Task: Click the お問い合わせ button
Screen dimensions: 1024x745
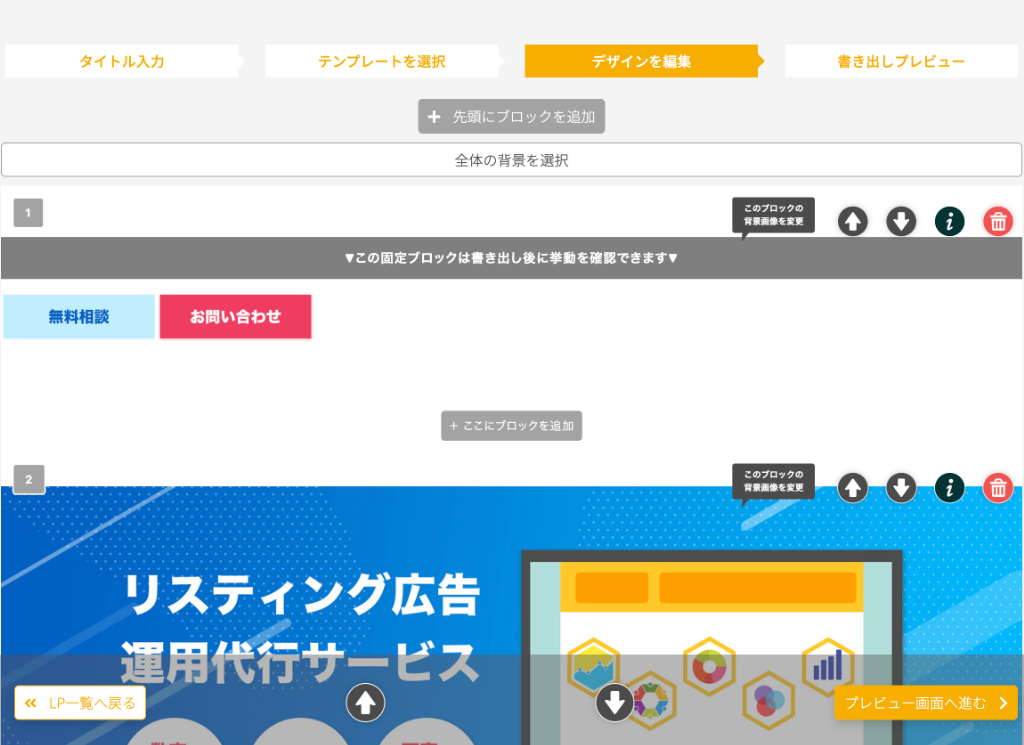Action: 235,317
